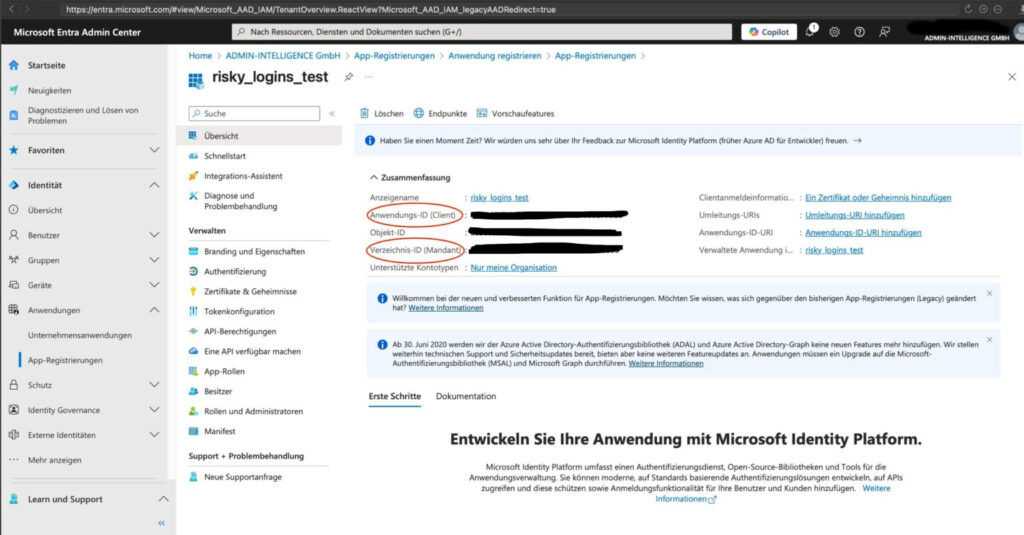Open more options ellipsis next to title

tap(369, 77)
